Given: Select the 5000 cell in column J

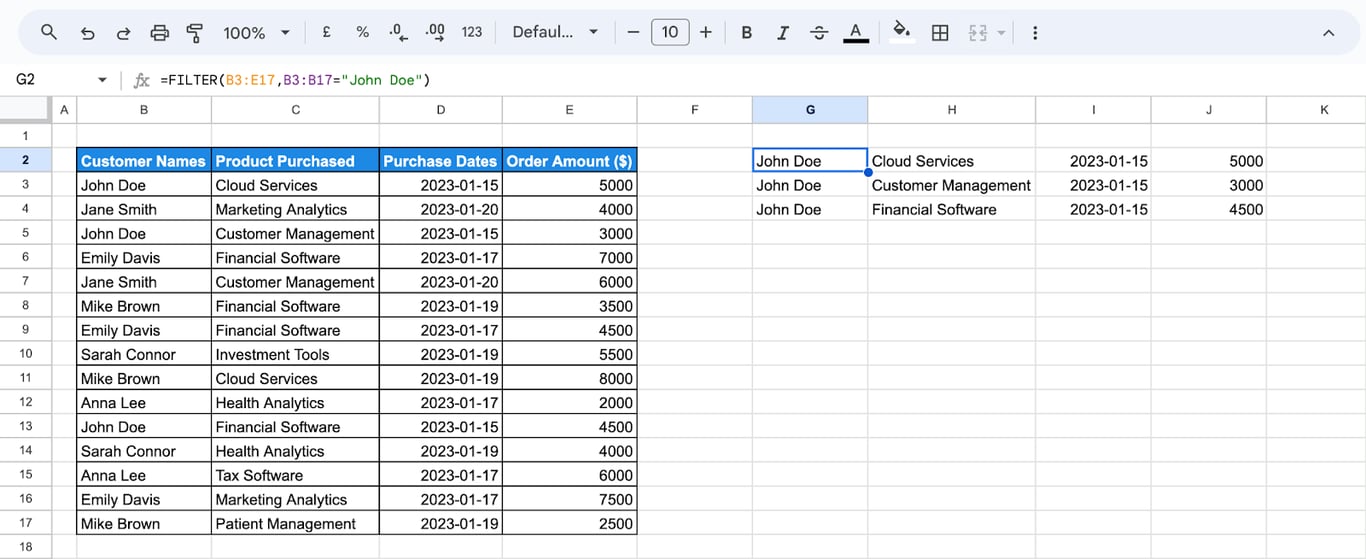Looking at the screenshot, I should (1208, 161).
